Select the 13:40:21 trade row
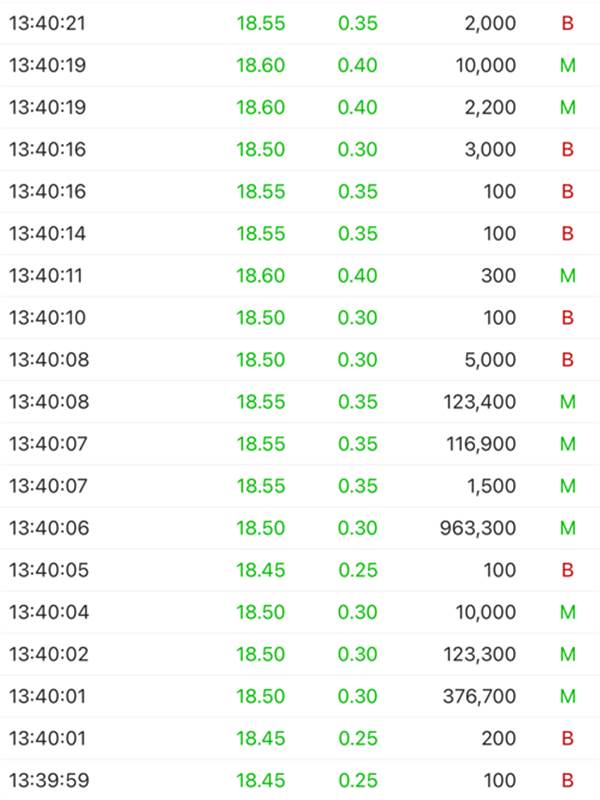 click(300, 23)
